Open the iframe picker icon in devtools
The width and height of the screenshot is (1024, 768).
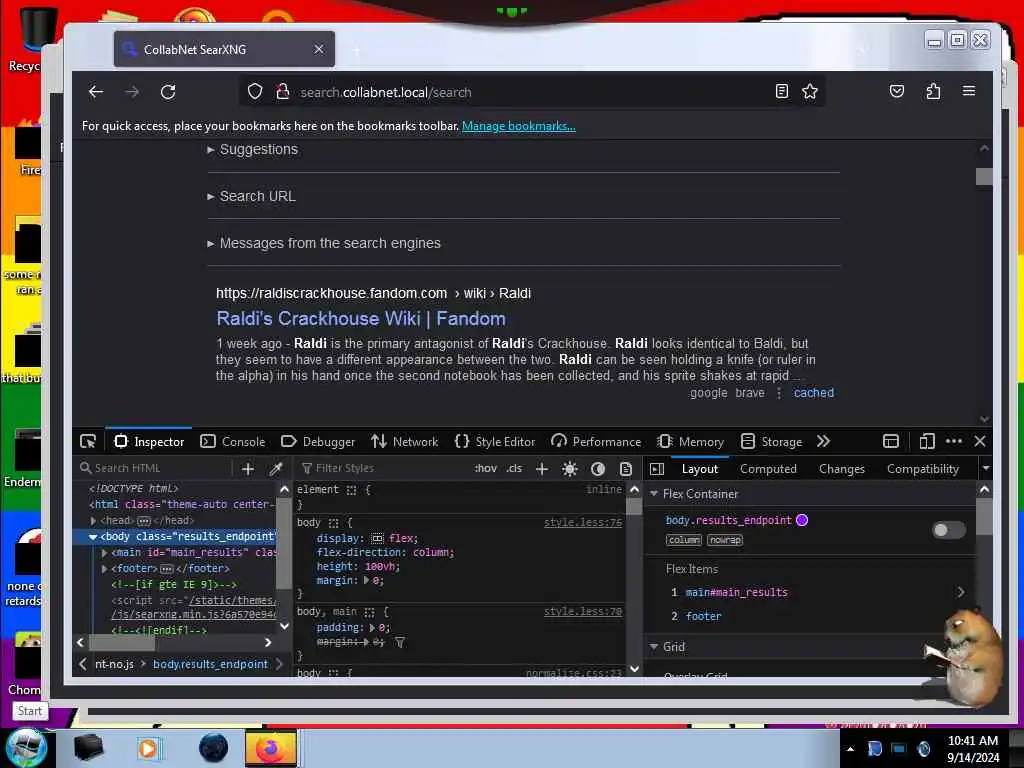(x=891, y=441)
